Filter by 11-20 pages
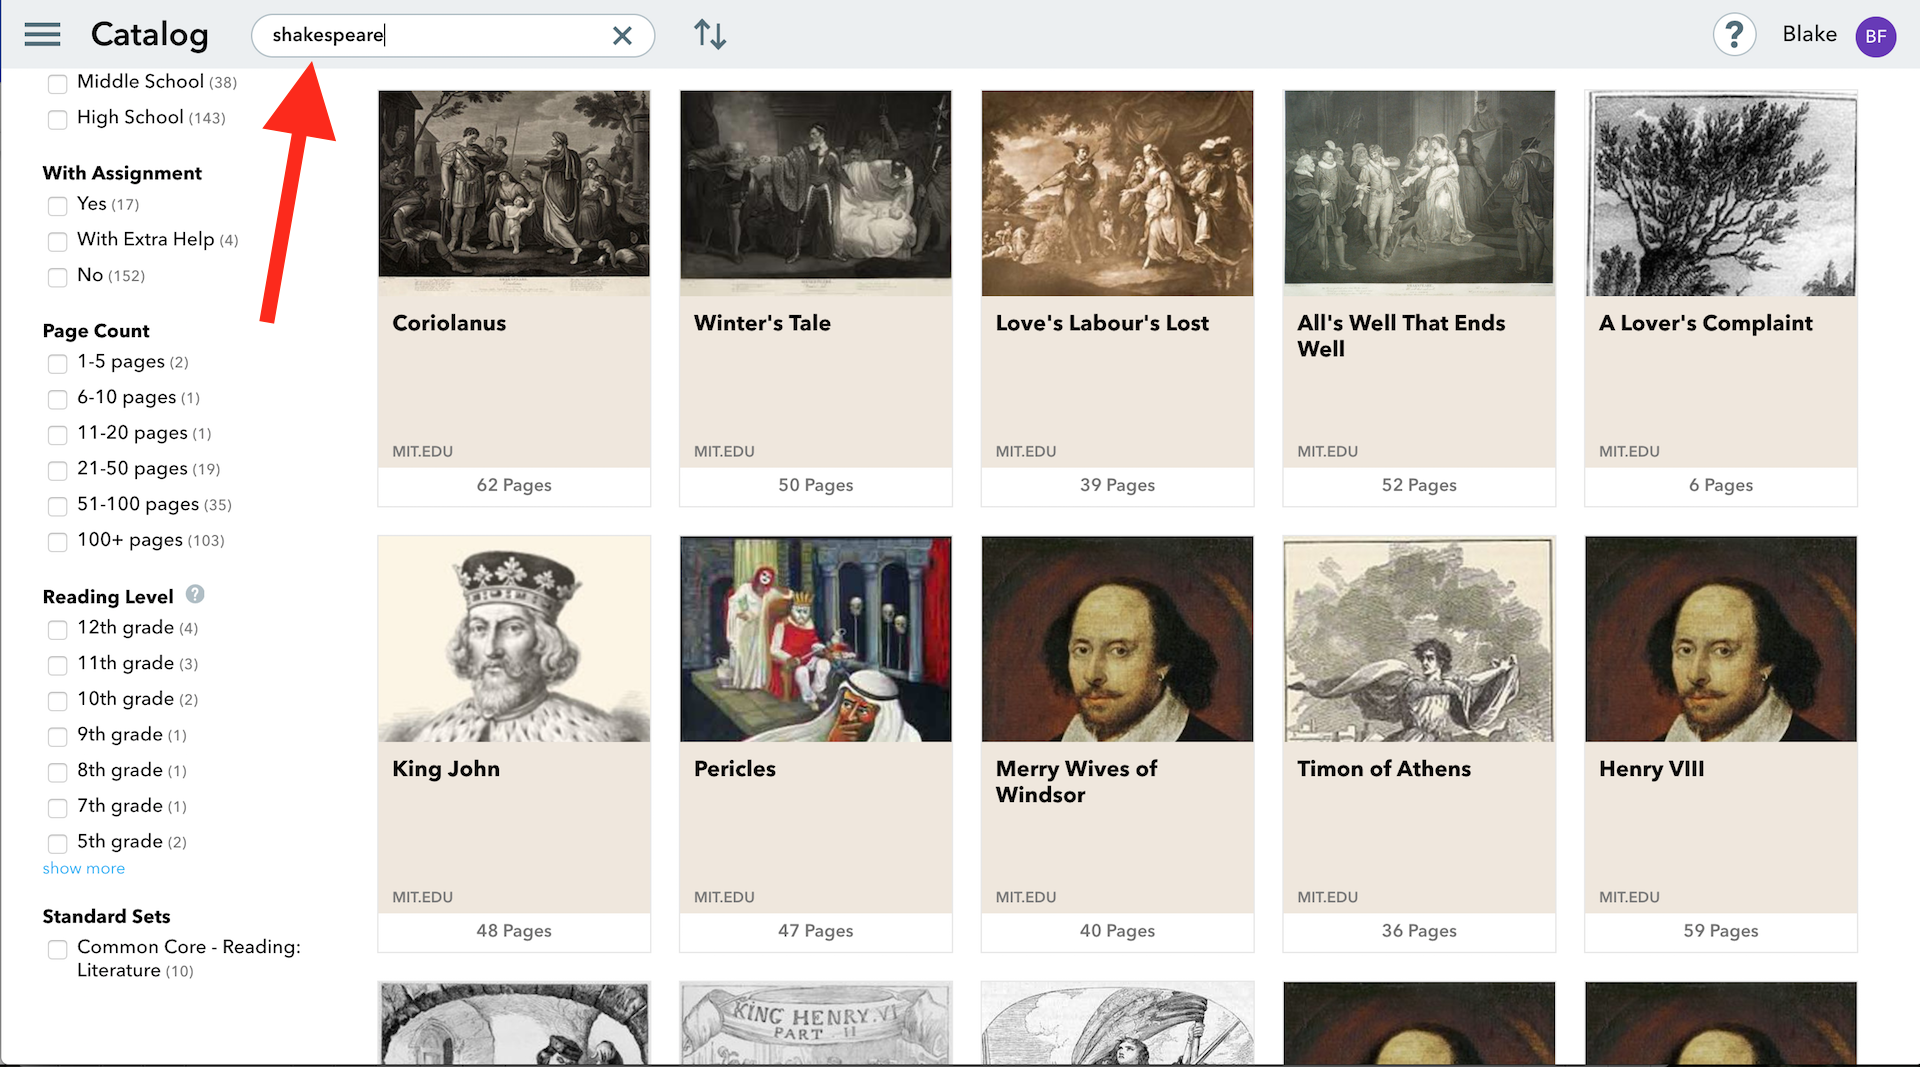The width and height of the screenshot is (1920, 1067). point(58,435)
